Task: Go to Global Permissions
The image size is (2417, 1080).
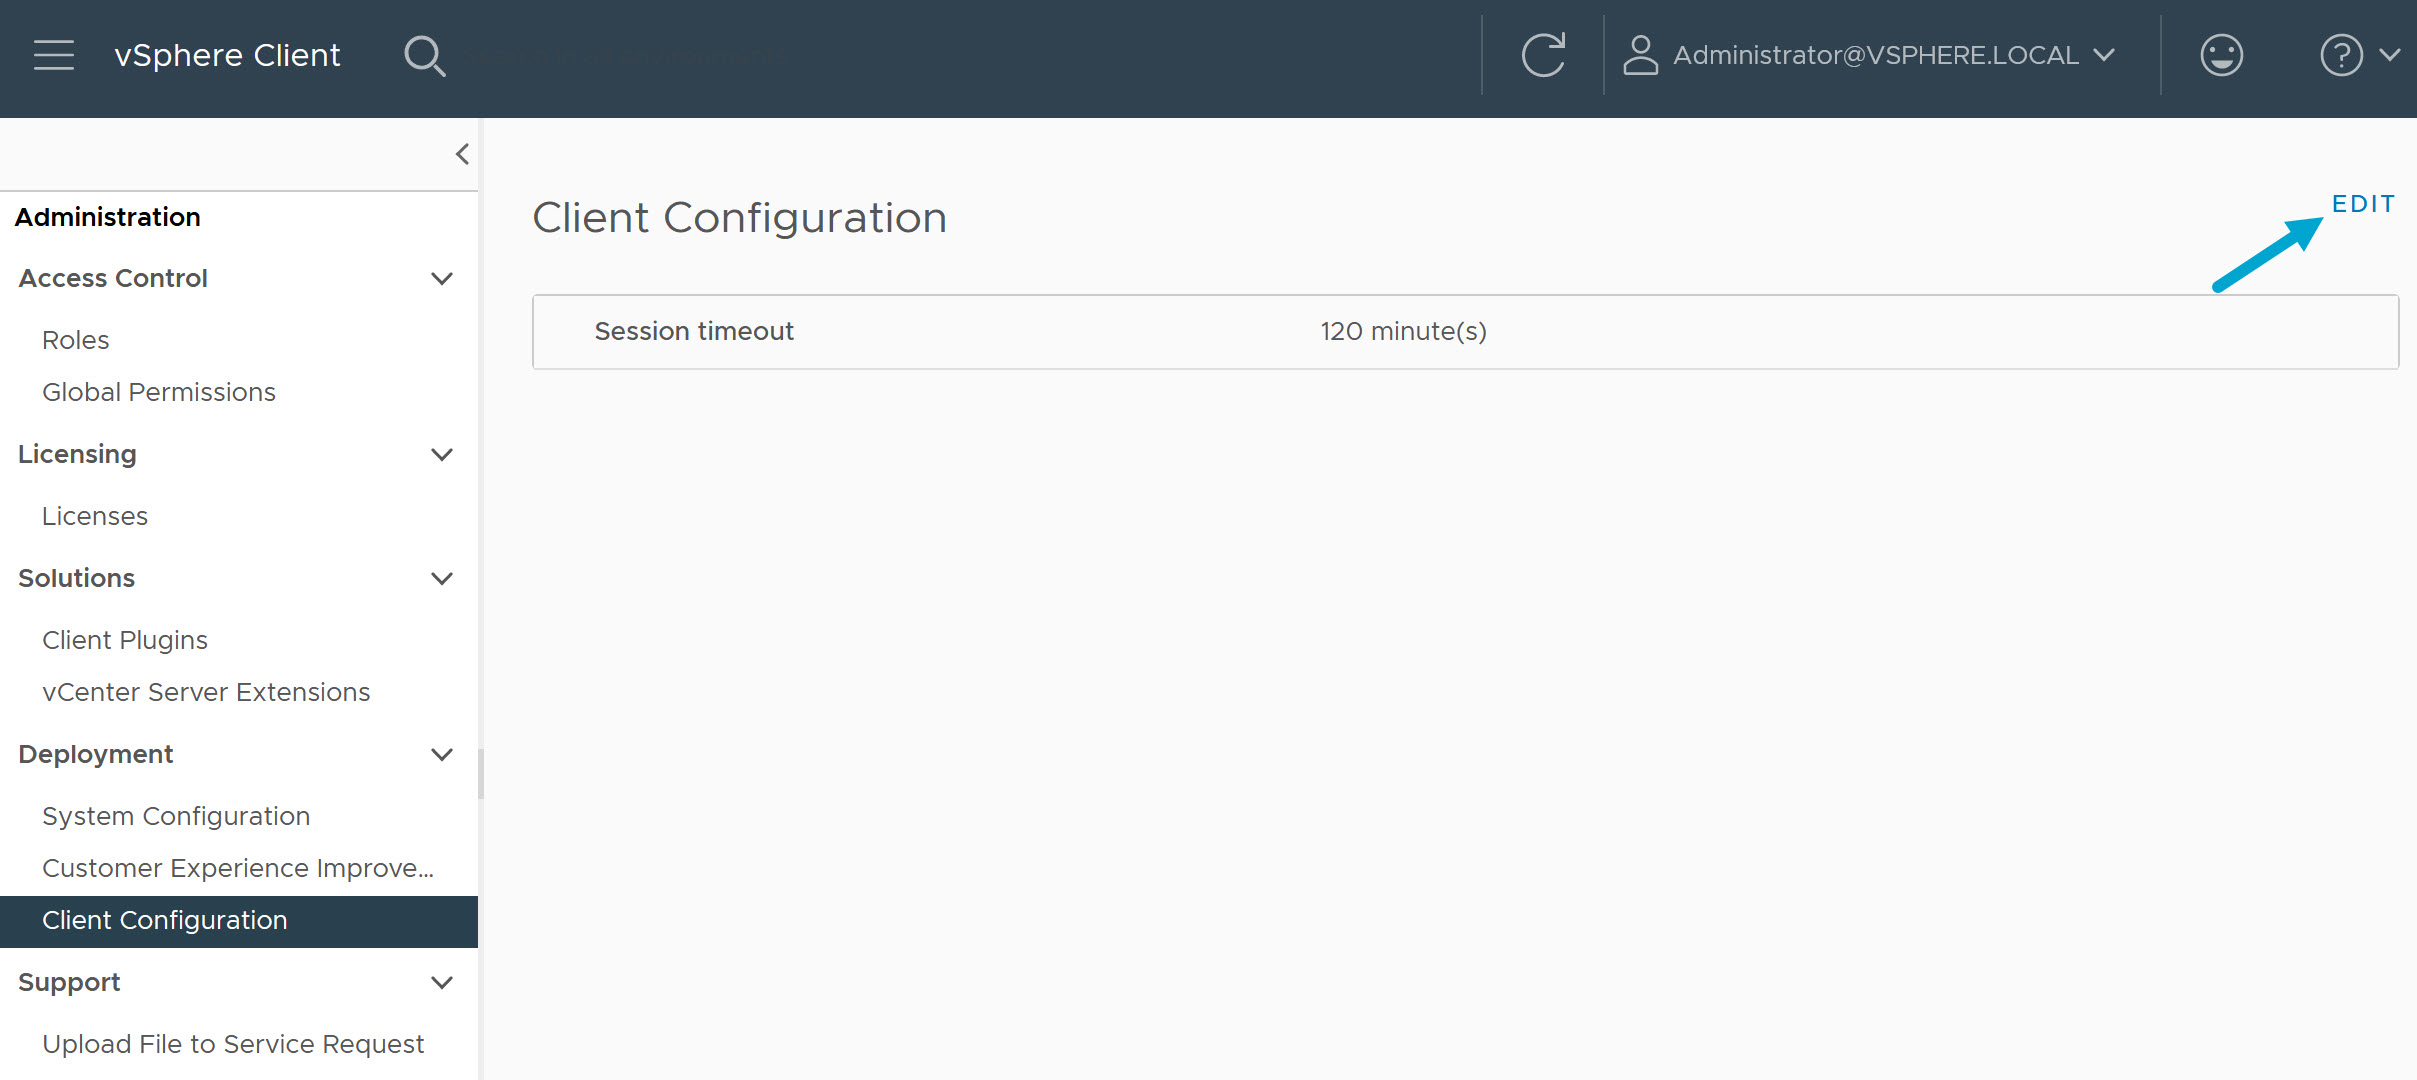Action: pos(159,392)
